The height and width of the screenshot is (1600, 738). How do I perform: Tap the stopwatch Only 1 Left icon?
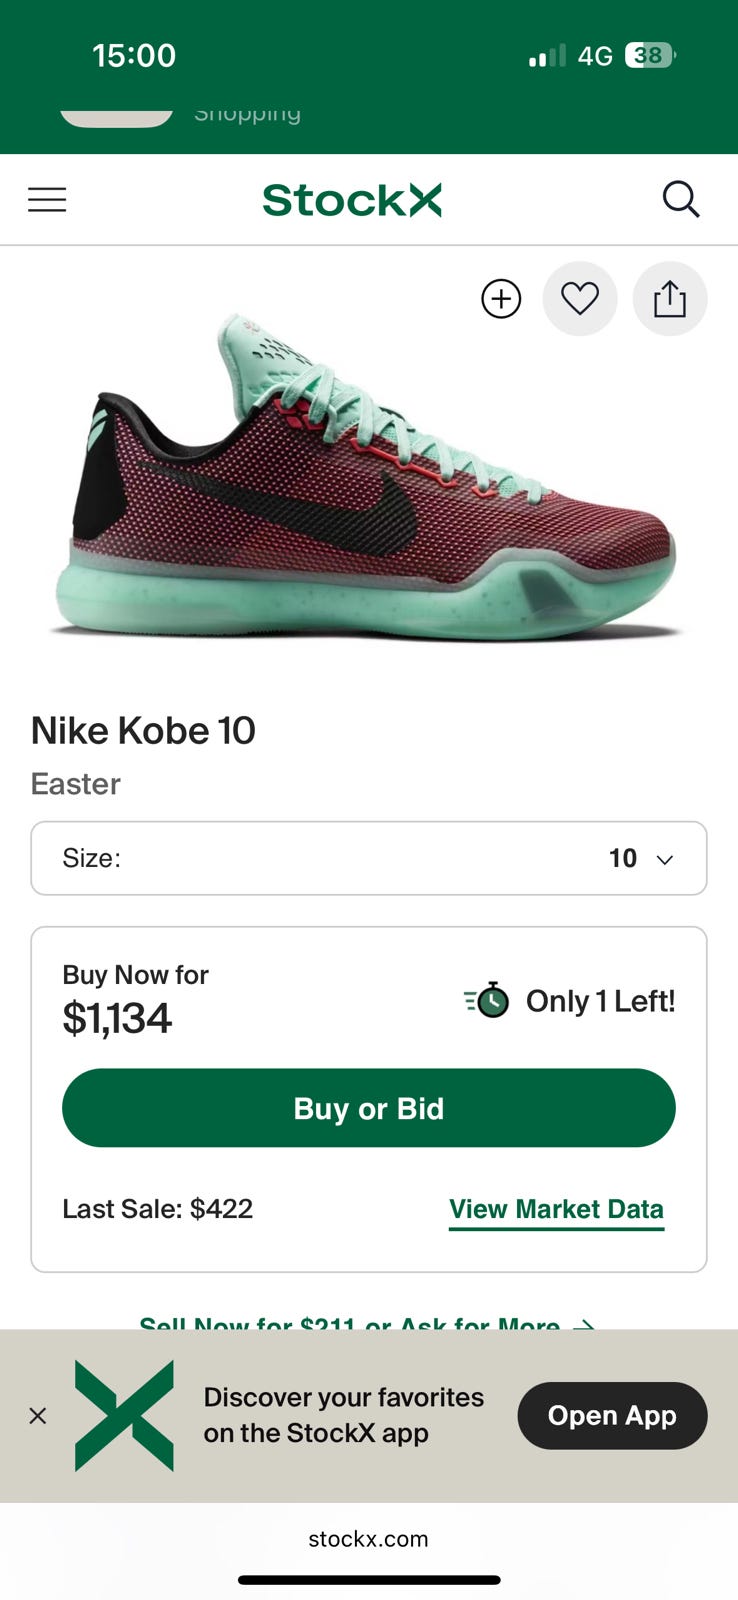tap(489, 1000)
